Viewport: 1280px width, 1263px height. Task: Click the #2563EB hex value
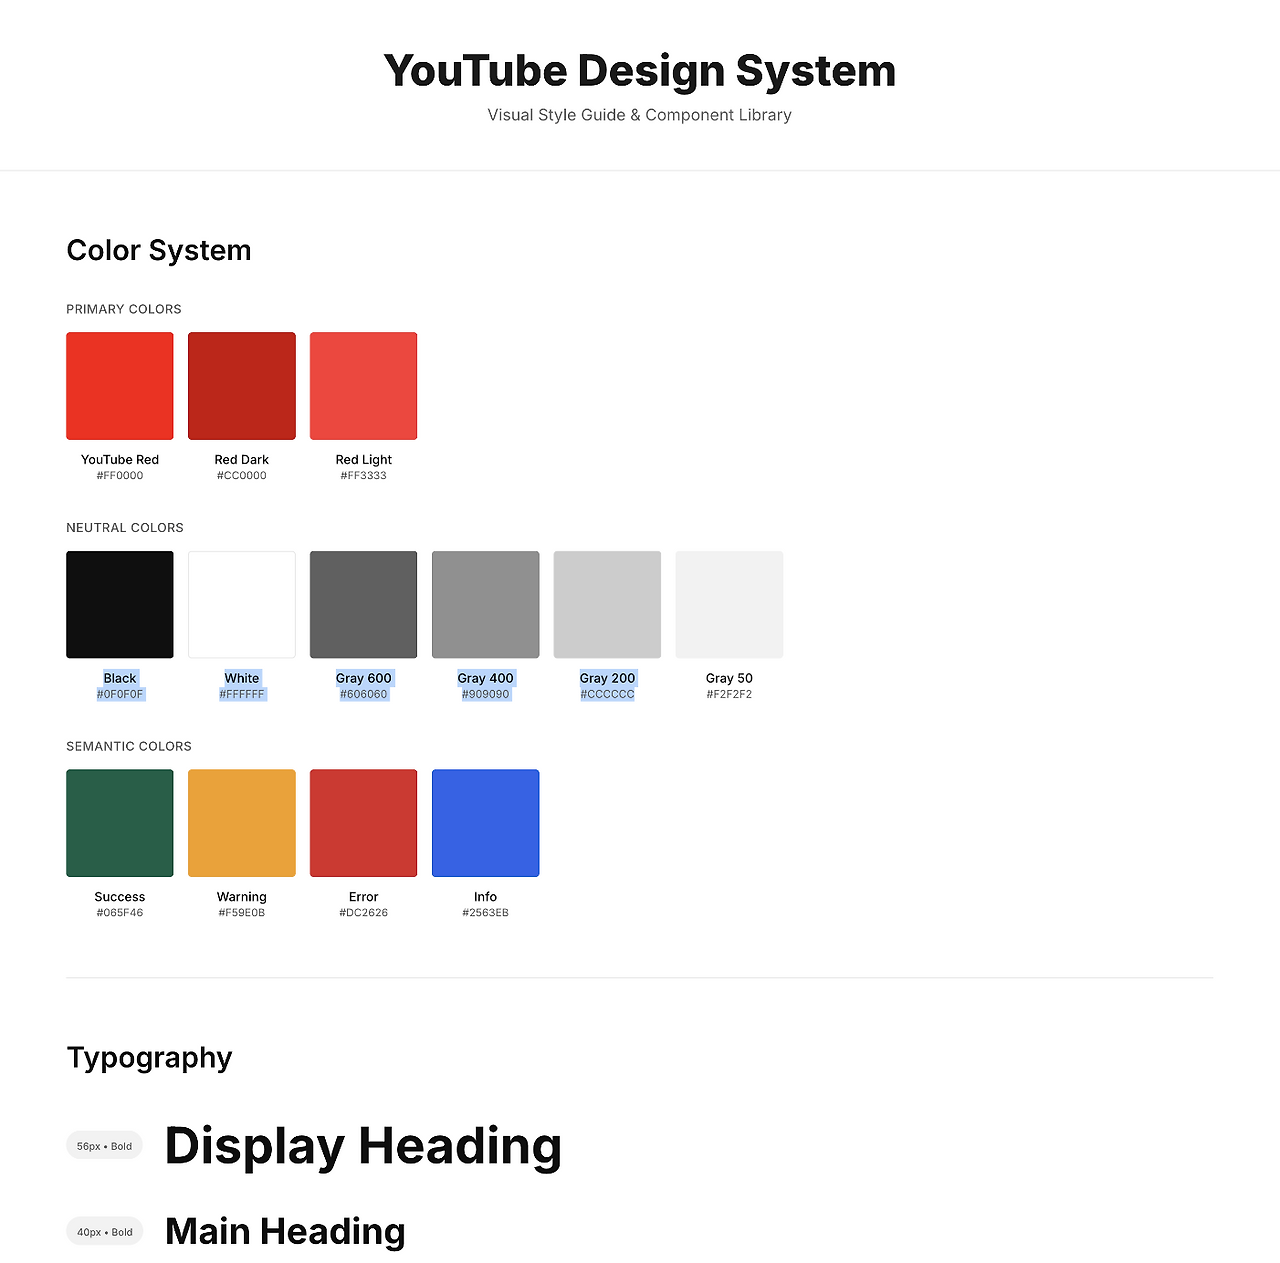486,913
